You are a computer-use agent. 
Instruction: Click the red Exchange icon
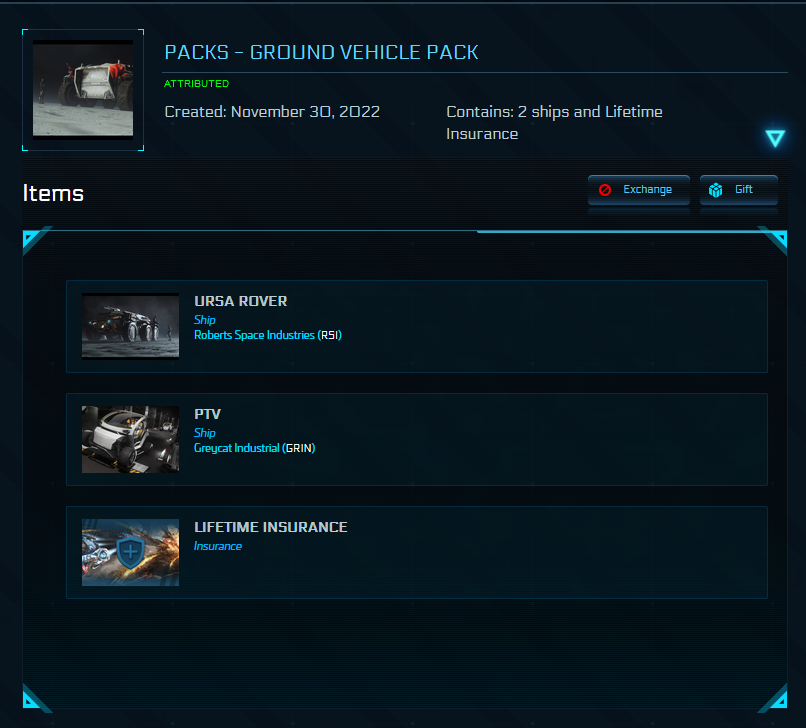point(605,190)
